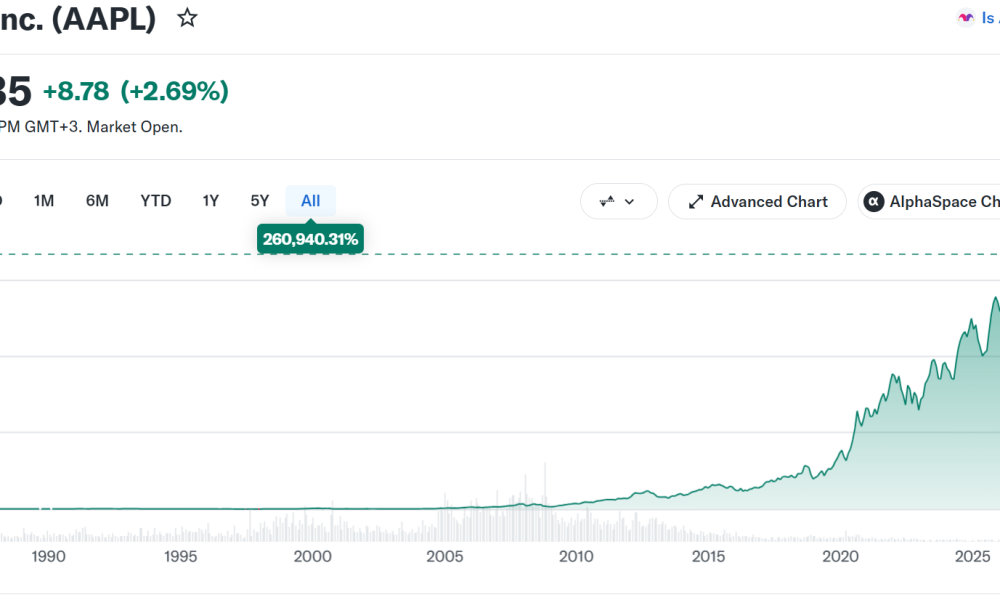Screen dimensions: 1000x600
Task: Click the Market Open status text
Action: 135,127
